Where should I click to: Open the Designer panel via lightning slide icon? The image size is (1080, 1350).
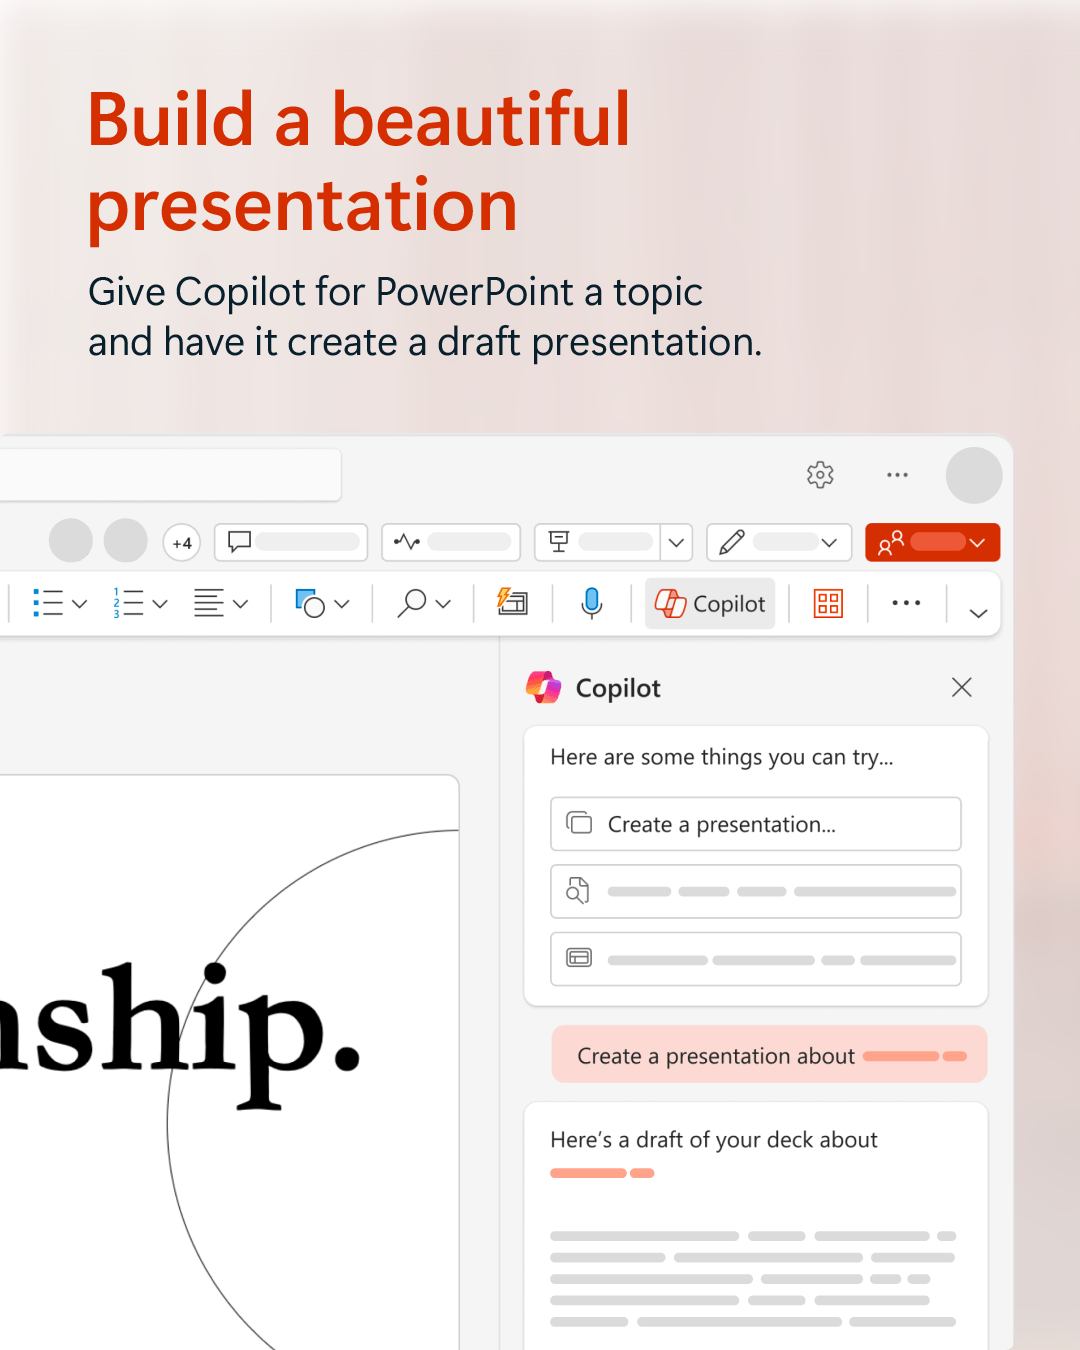512,603
